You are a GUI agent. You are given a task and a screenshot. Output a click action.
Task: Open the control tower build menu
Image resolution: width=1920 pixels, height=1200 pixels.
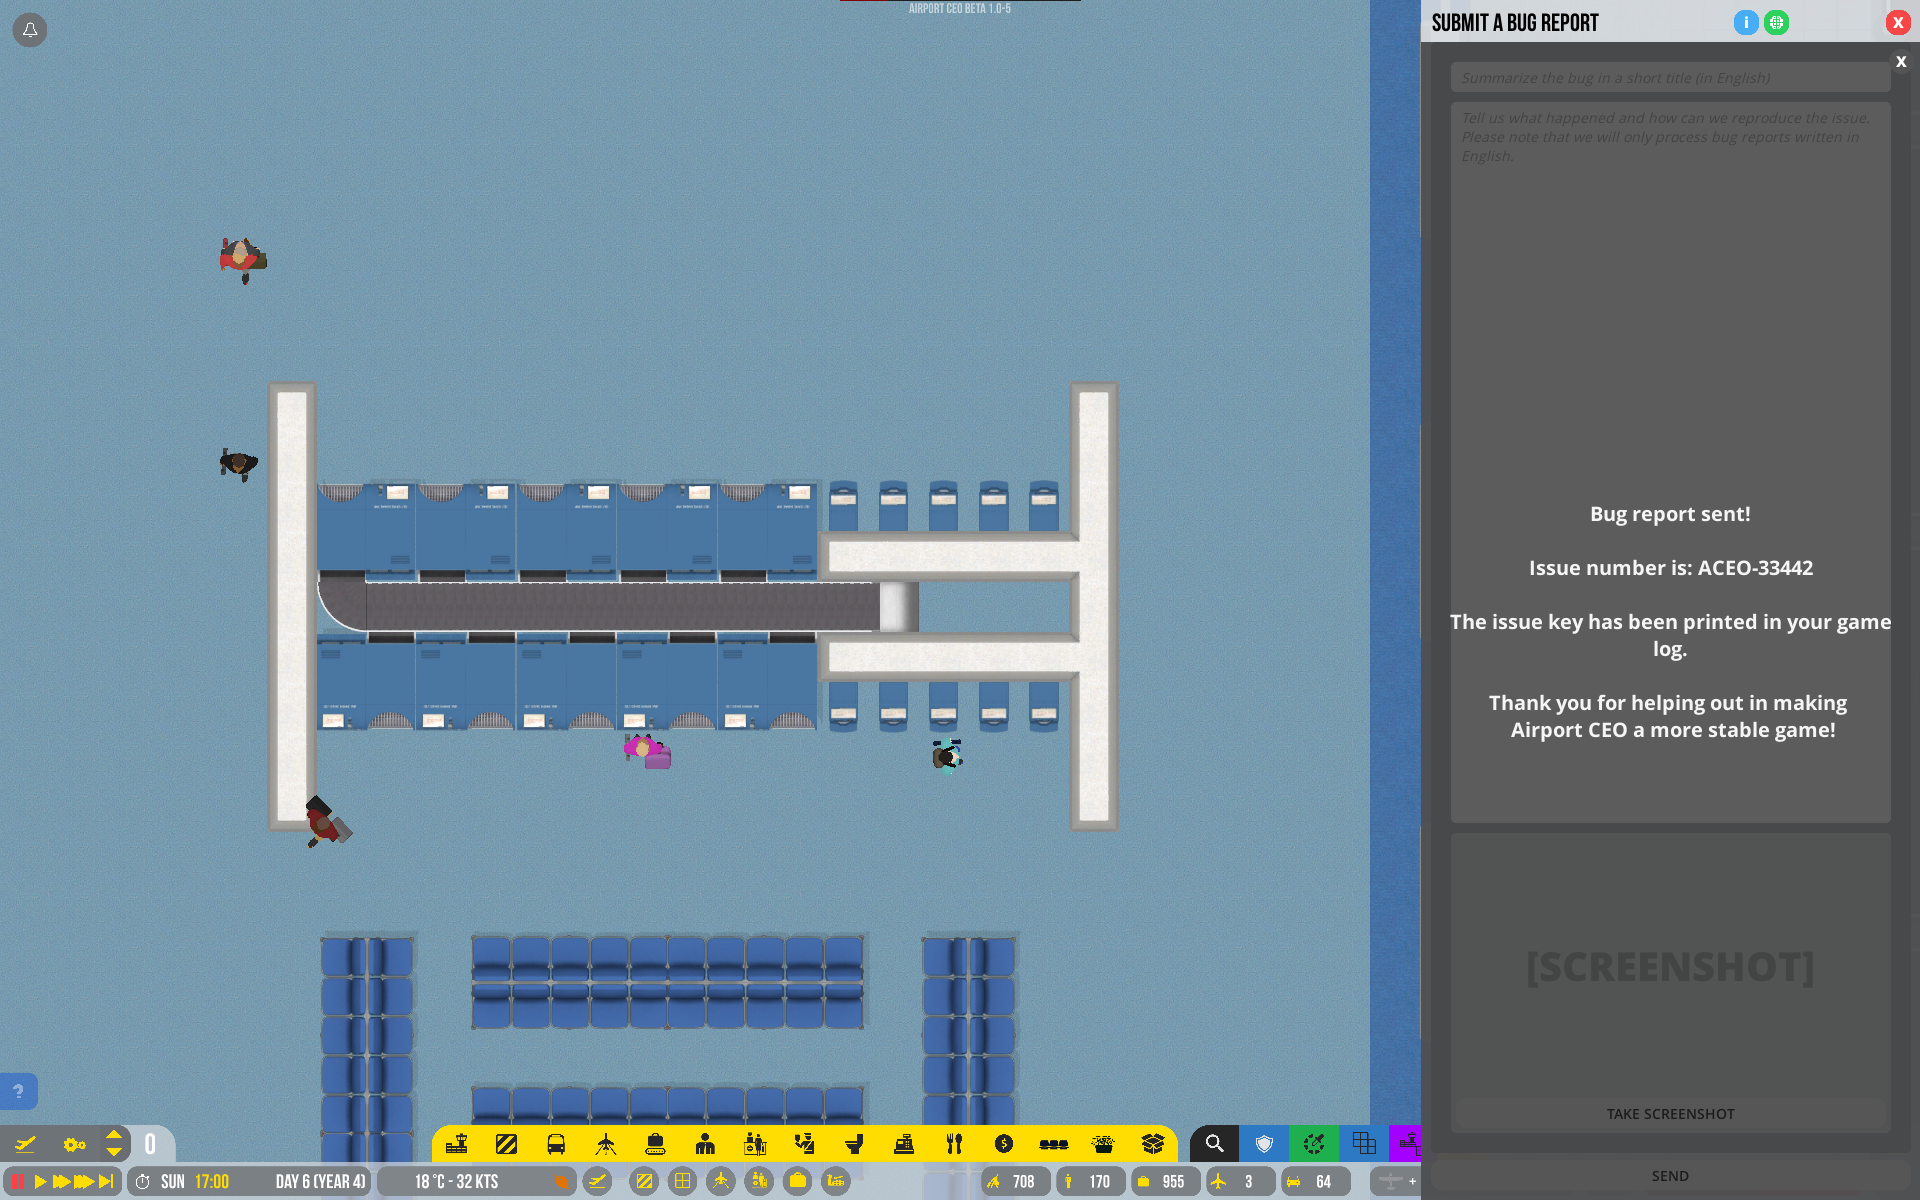click(x=457, y=1143)
